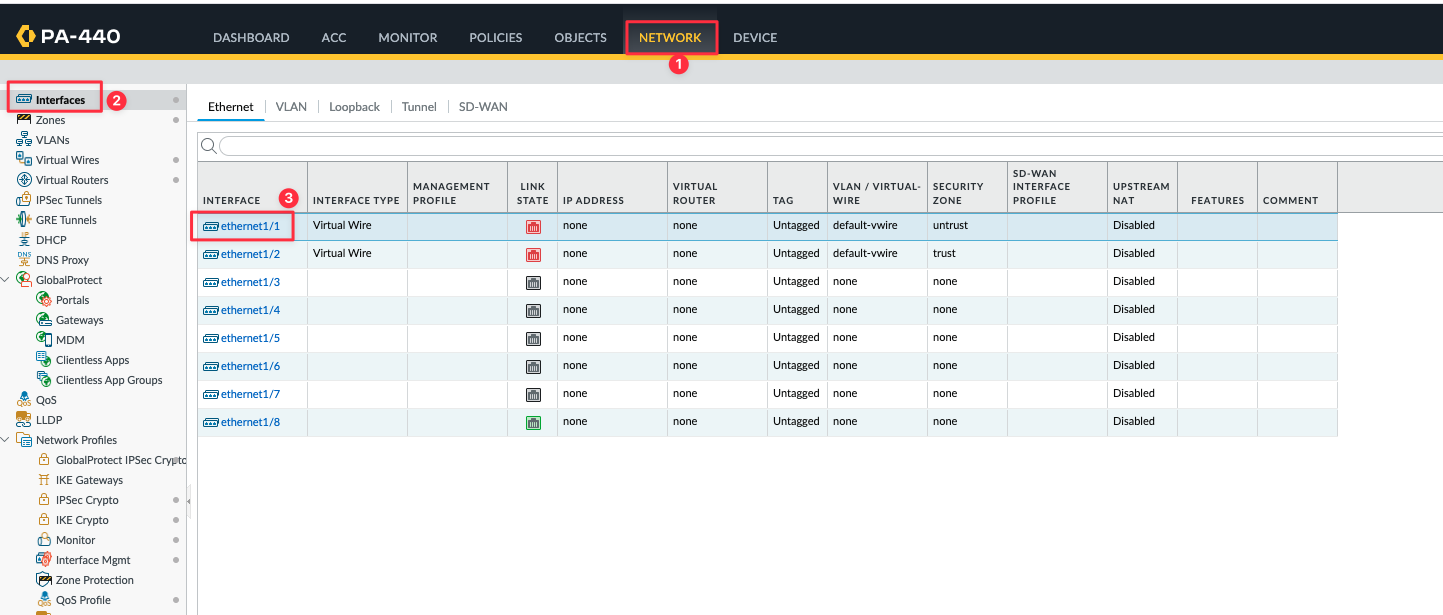The width and height of the screenshot is (1443, 615).
Task: Collapse the GlobalProtect tree node
Action: (6, 280)
